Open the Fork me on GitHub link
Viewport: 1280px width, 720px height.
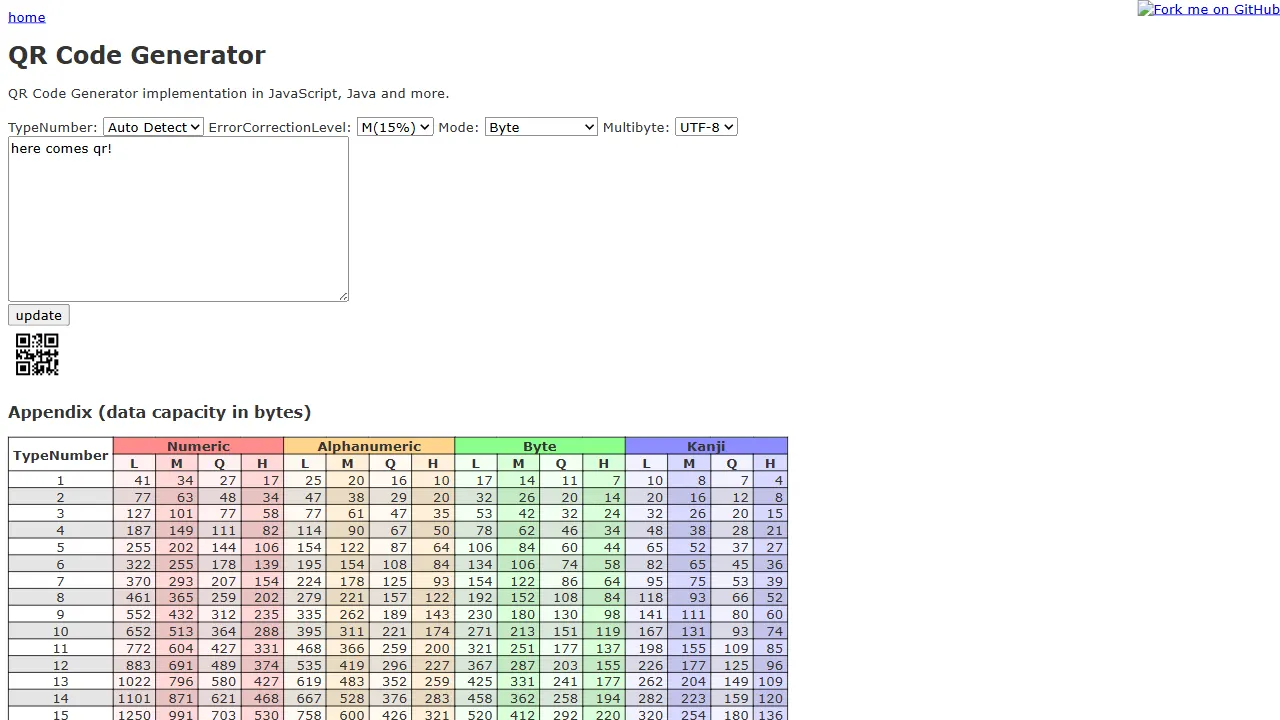pyautogui.click(x=1208, y=9)
